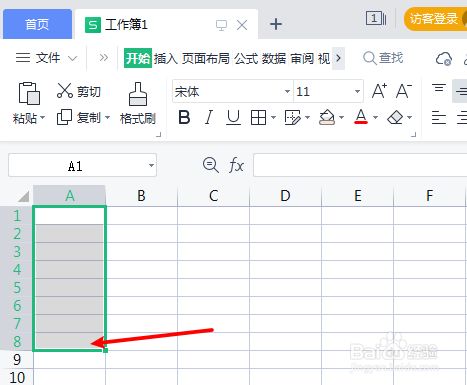Toggle Italic formatting
This screenshot has height=385, width=467.
coord(209,117)
